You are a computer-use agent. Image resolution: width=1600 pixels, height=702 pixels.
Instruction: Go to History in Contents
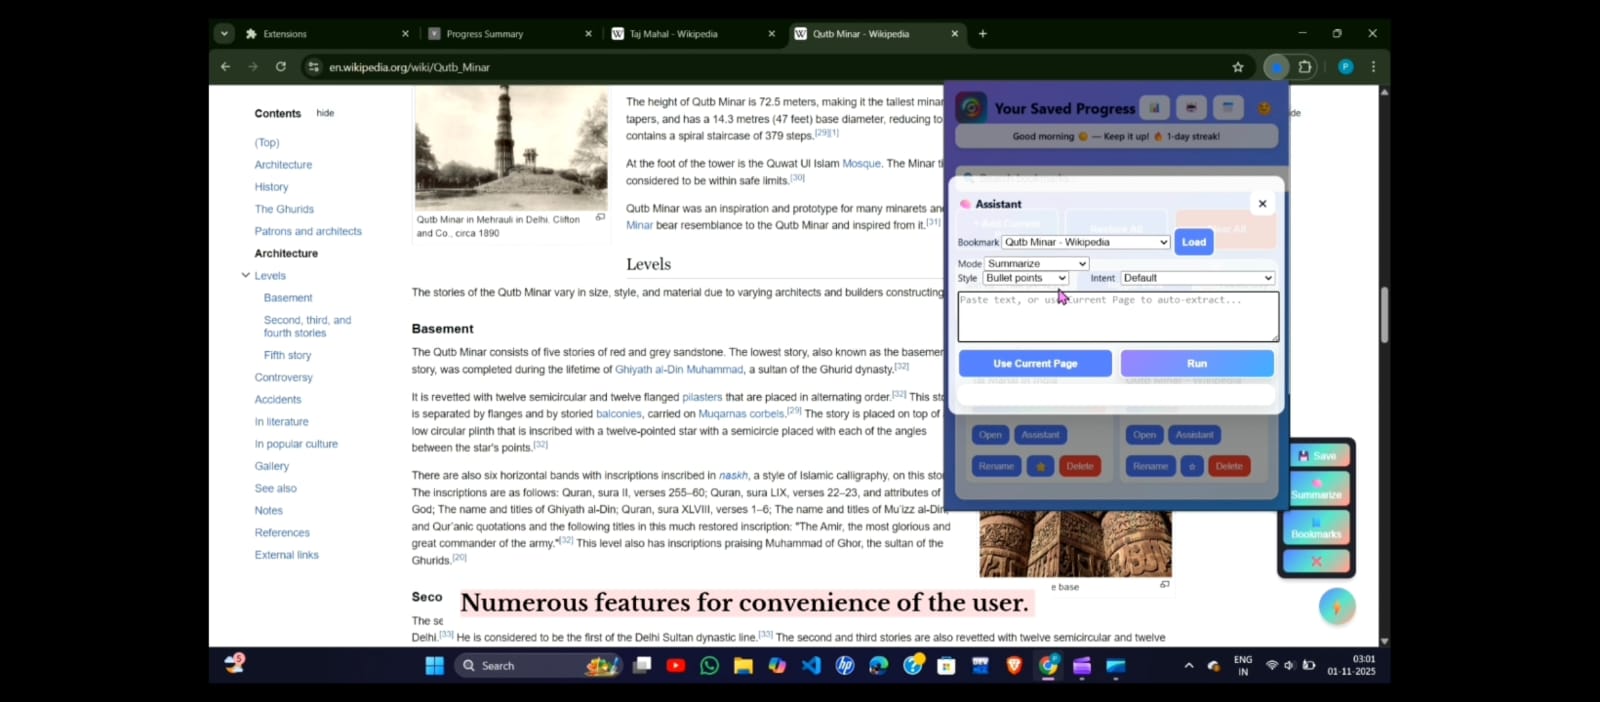tap(271, 187)
